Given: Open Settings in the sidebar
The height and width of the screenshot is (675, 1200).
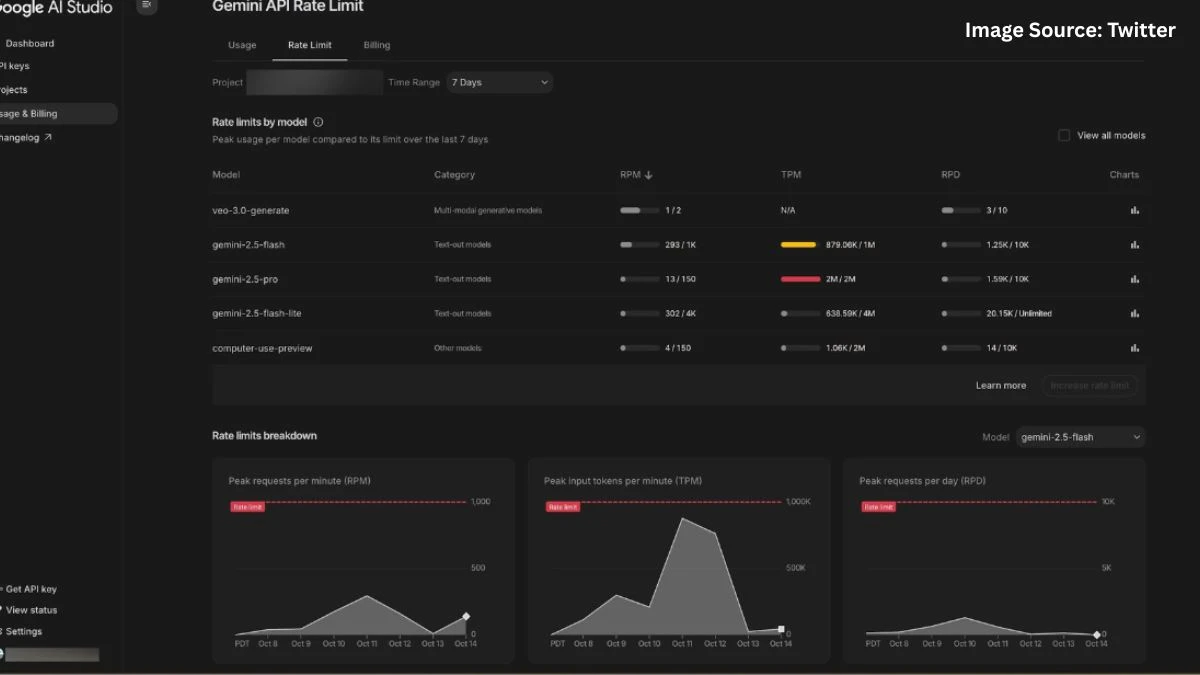Looking at the screenshot, I should pos(24,631).
